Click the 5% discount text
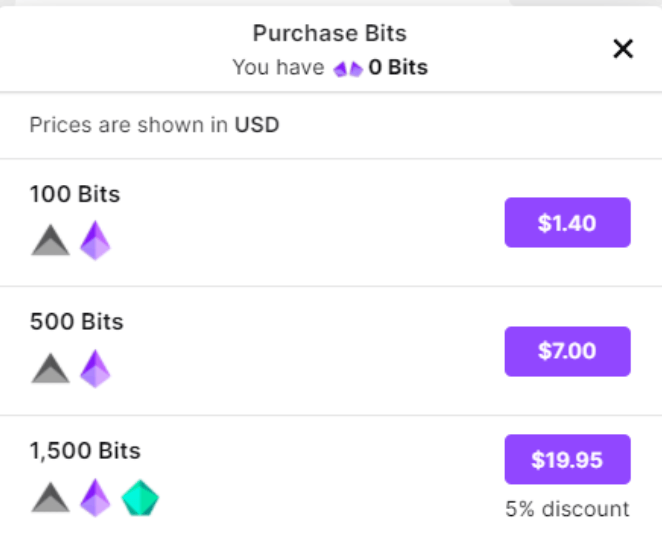Viewport: 662px width, 543px height. point(567,509)
